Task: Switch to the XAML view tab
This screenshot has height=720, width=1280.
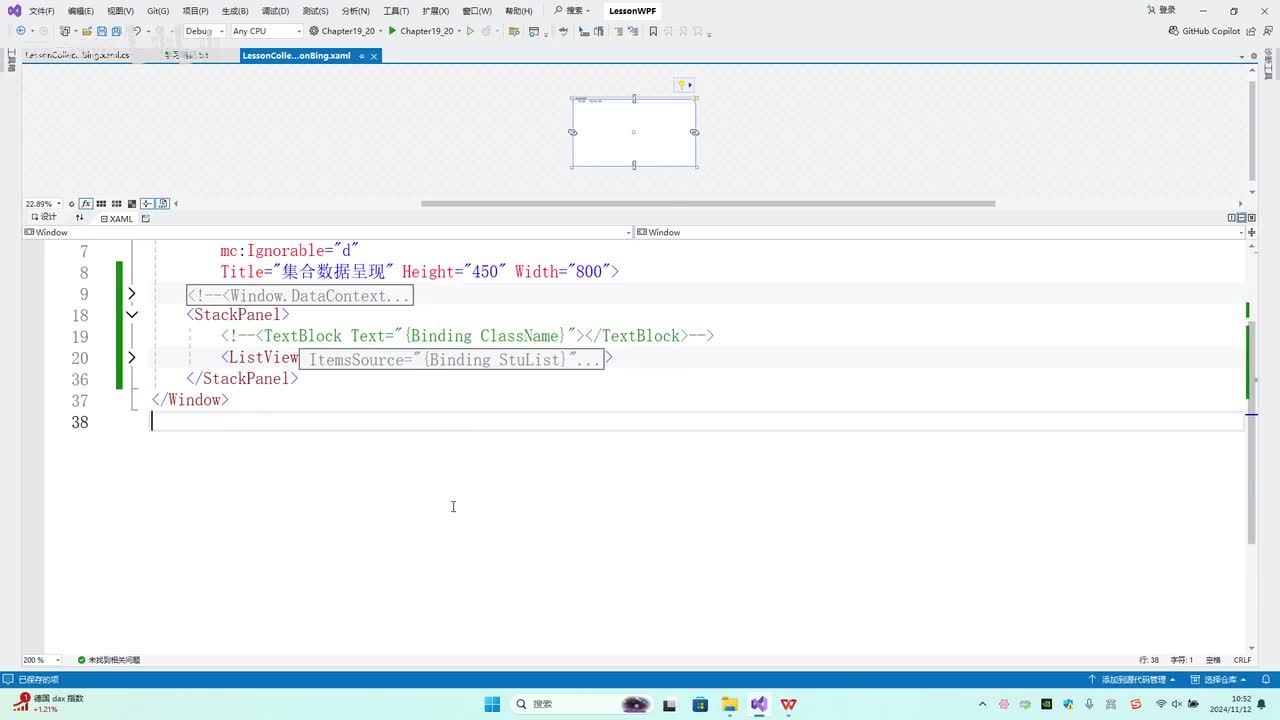Action: (117, 218)
